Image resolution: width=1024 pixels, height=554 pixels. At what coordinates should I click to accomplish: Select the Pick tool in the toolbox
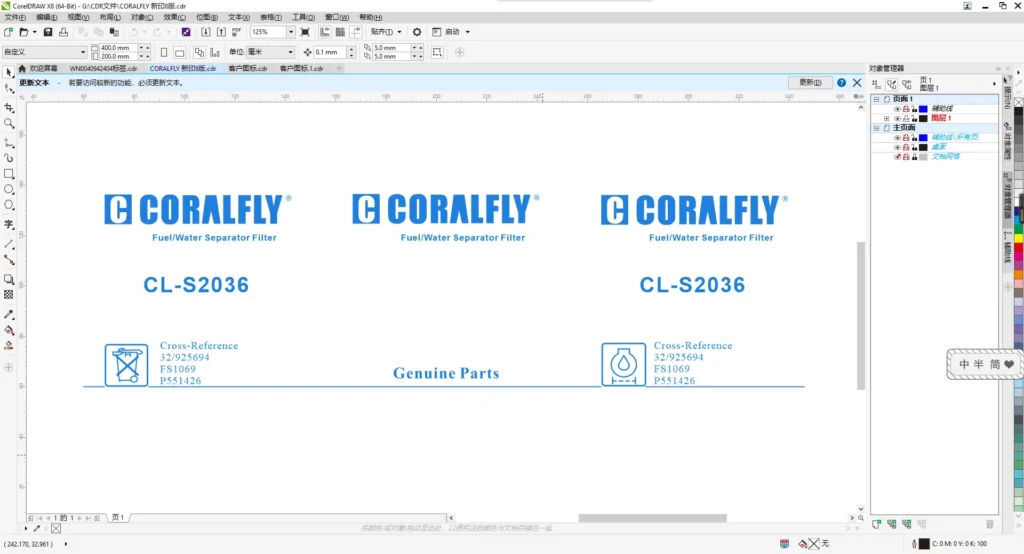8,73
